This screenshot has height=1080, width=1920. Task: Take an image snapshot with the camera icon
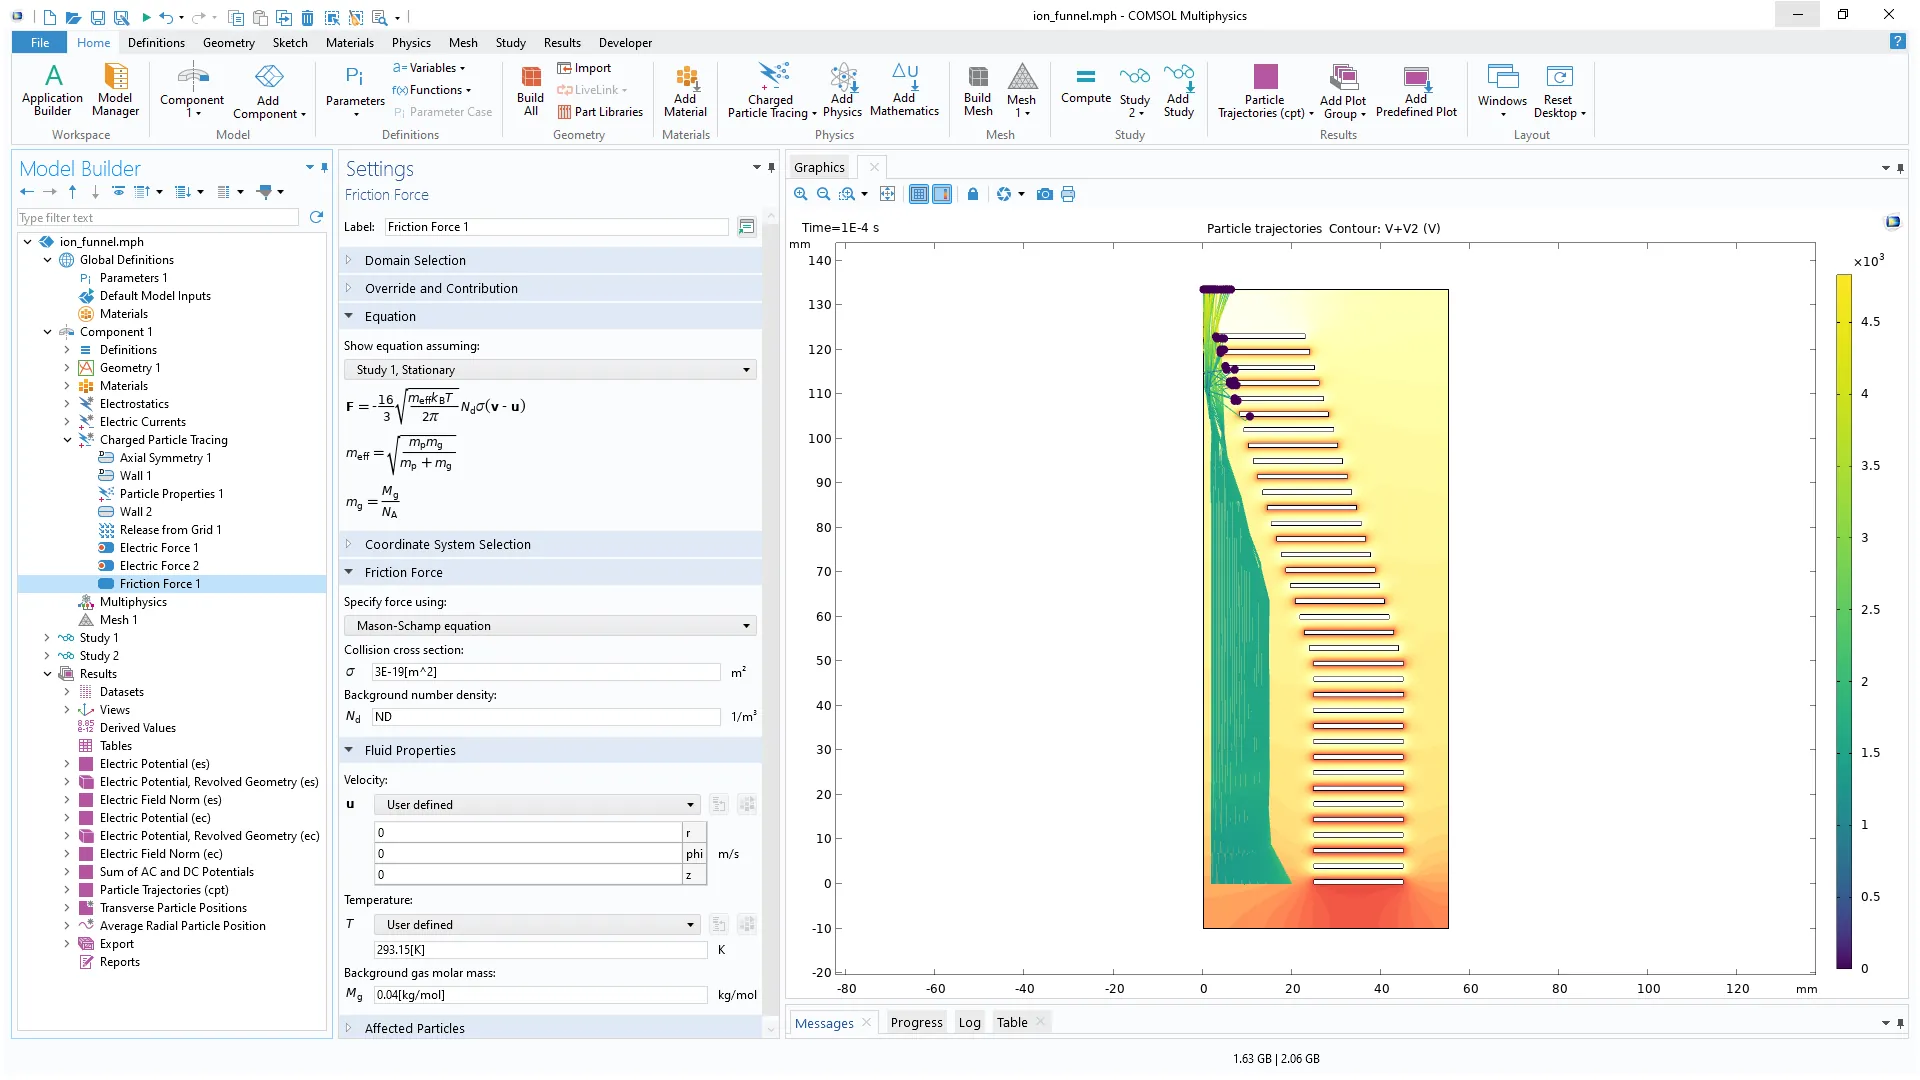point(1044,194)
